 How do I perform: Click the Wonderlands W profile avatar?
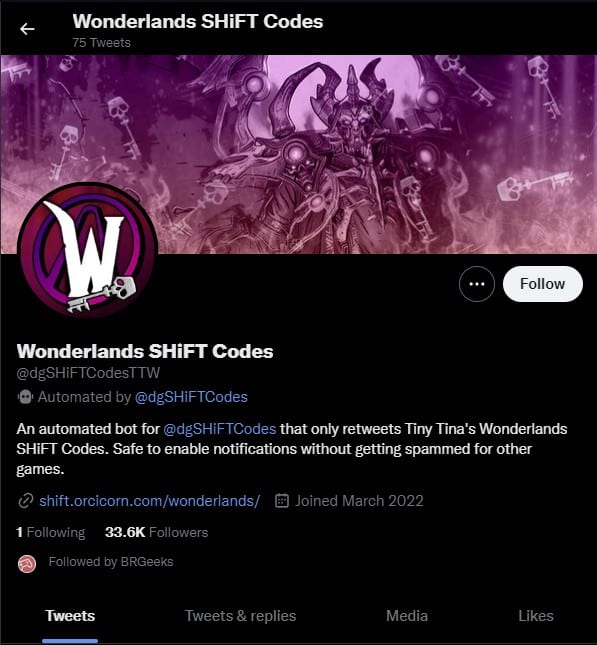[x=87, y=250]
